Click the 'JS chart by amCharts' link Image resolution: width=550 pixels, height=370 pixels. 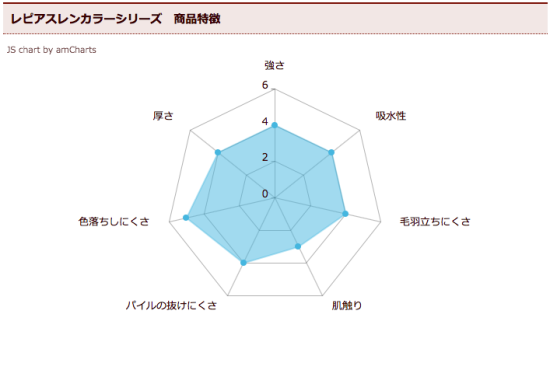52,50
